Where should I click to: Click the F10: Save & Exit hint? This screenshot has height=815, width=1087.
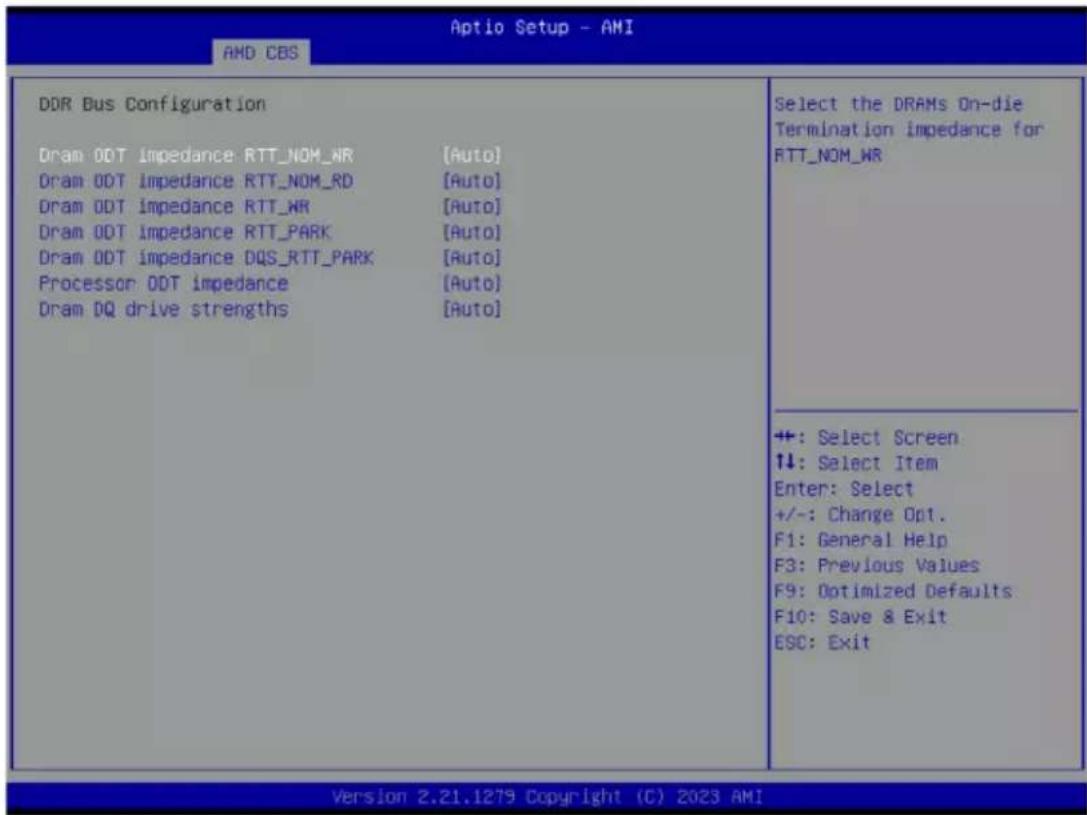[860, 617]
